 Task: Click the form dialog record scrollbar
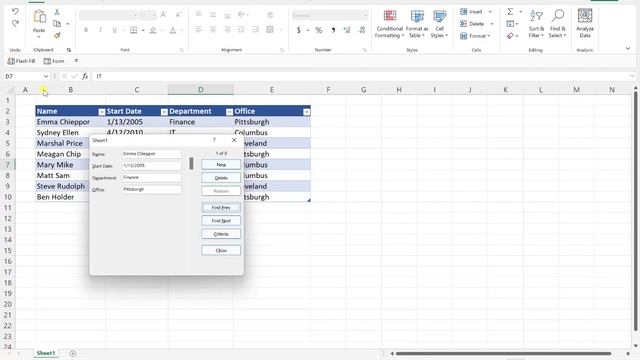[191, 164]
